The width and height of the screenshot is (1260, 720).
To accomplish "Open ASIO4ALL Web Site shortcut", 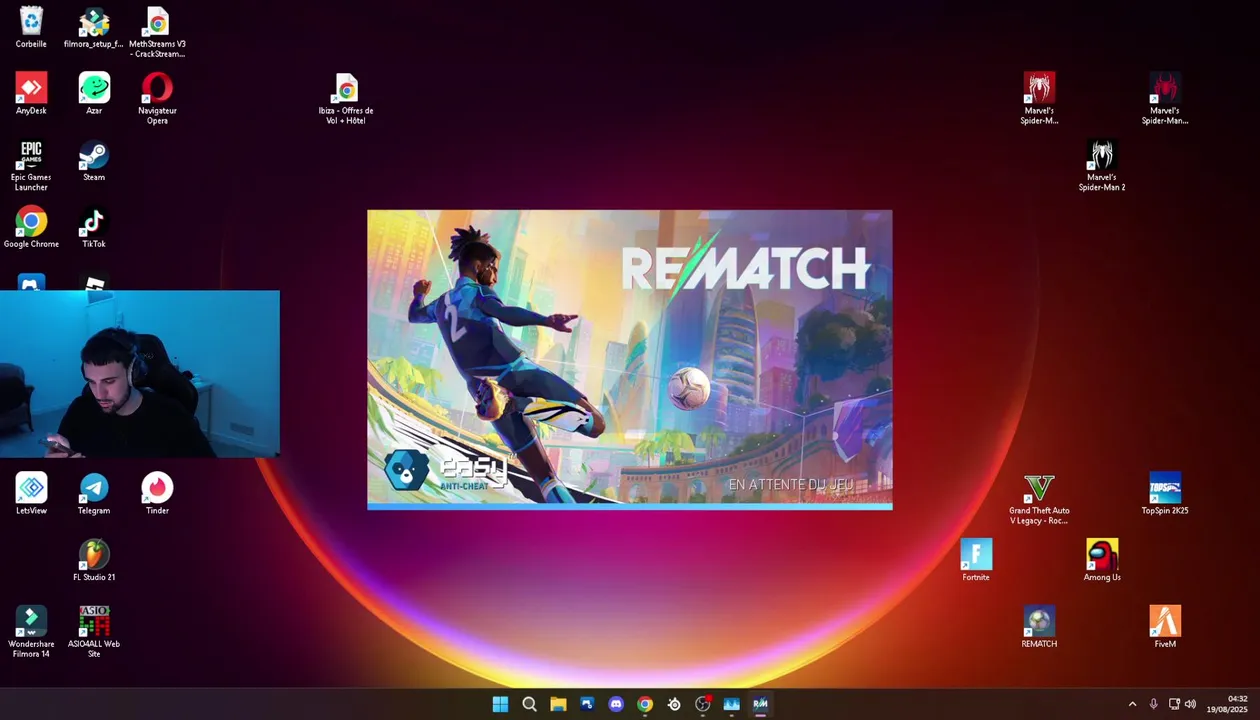I will click(94, 632).
